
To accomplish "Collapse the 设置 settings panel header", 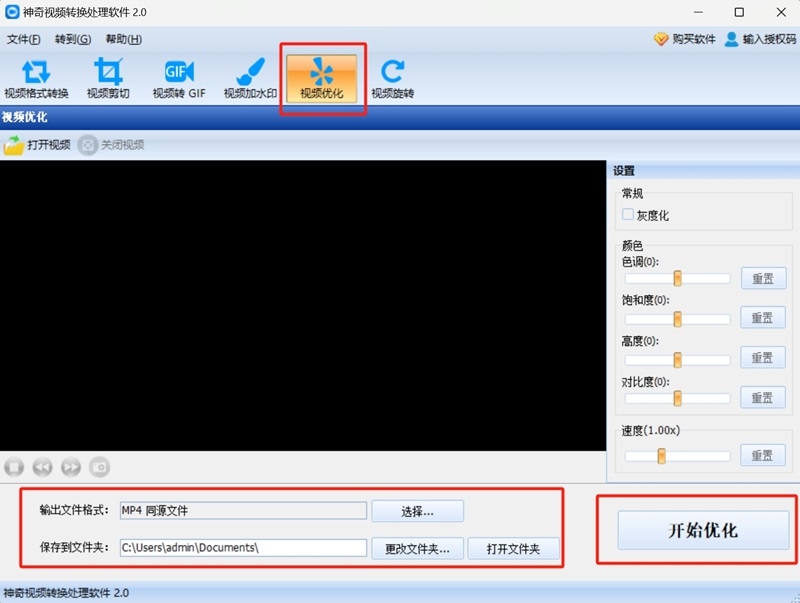I will point(622,170).
